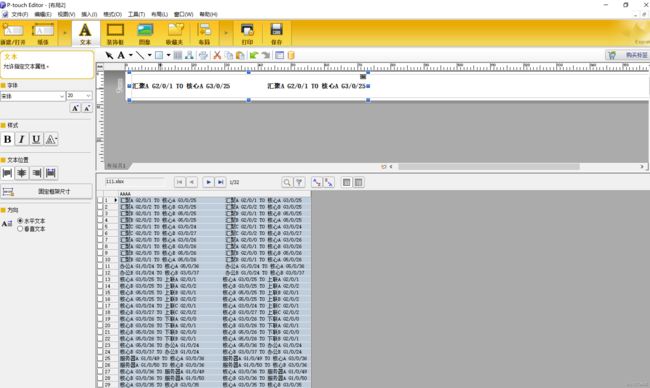The image size is (650, 388).
Task: Click the record view layout icon
Action: (347, 182)
